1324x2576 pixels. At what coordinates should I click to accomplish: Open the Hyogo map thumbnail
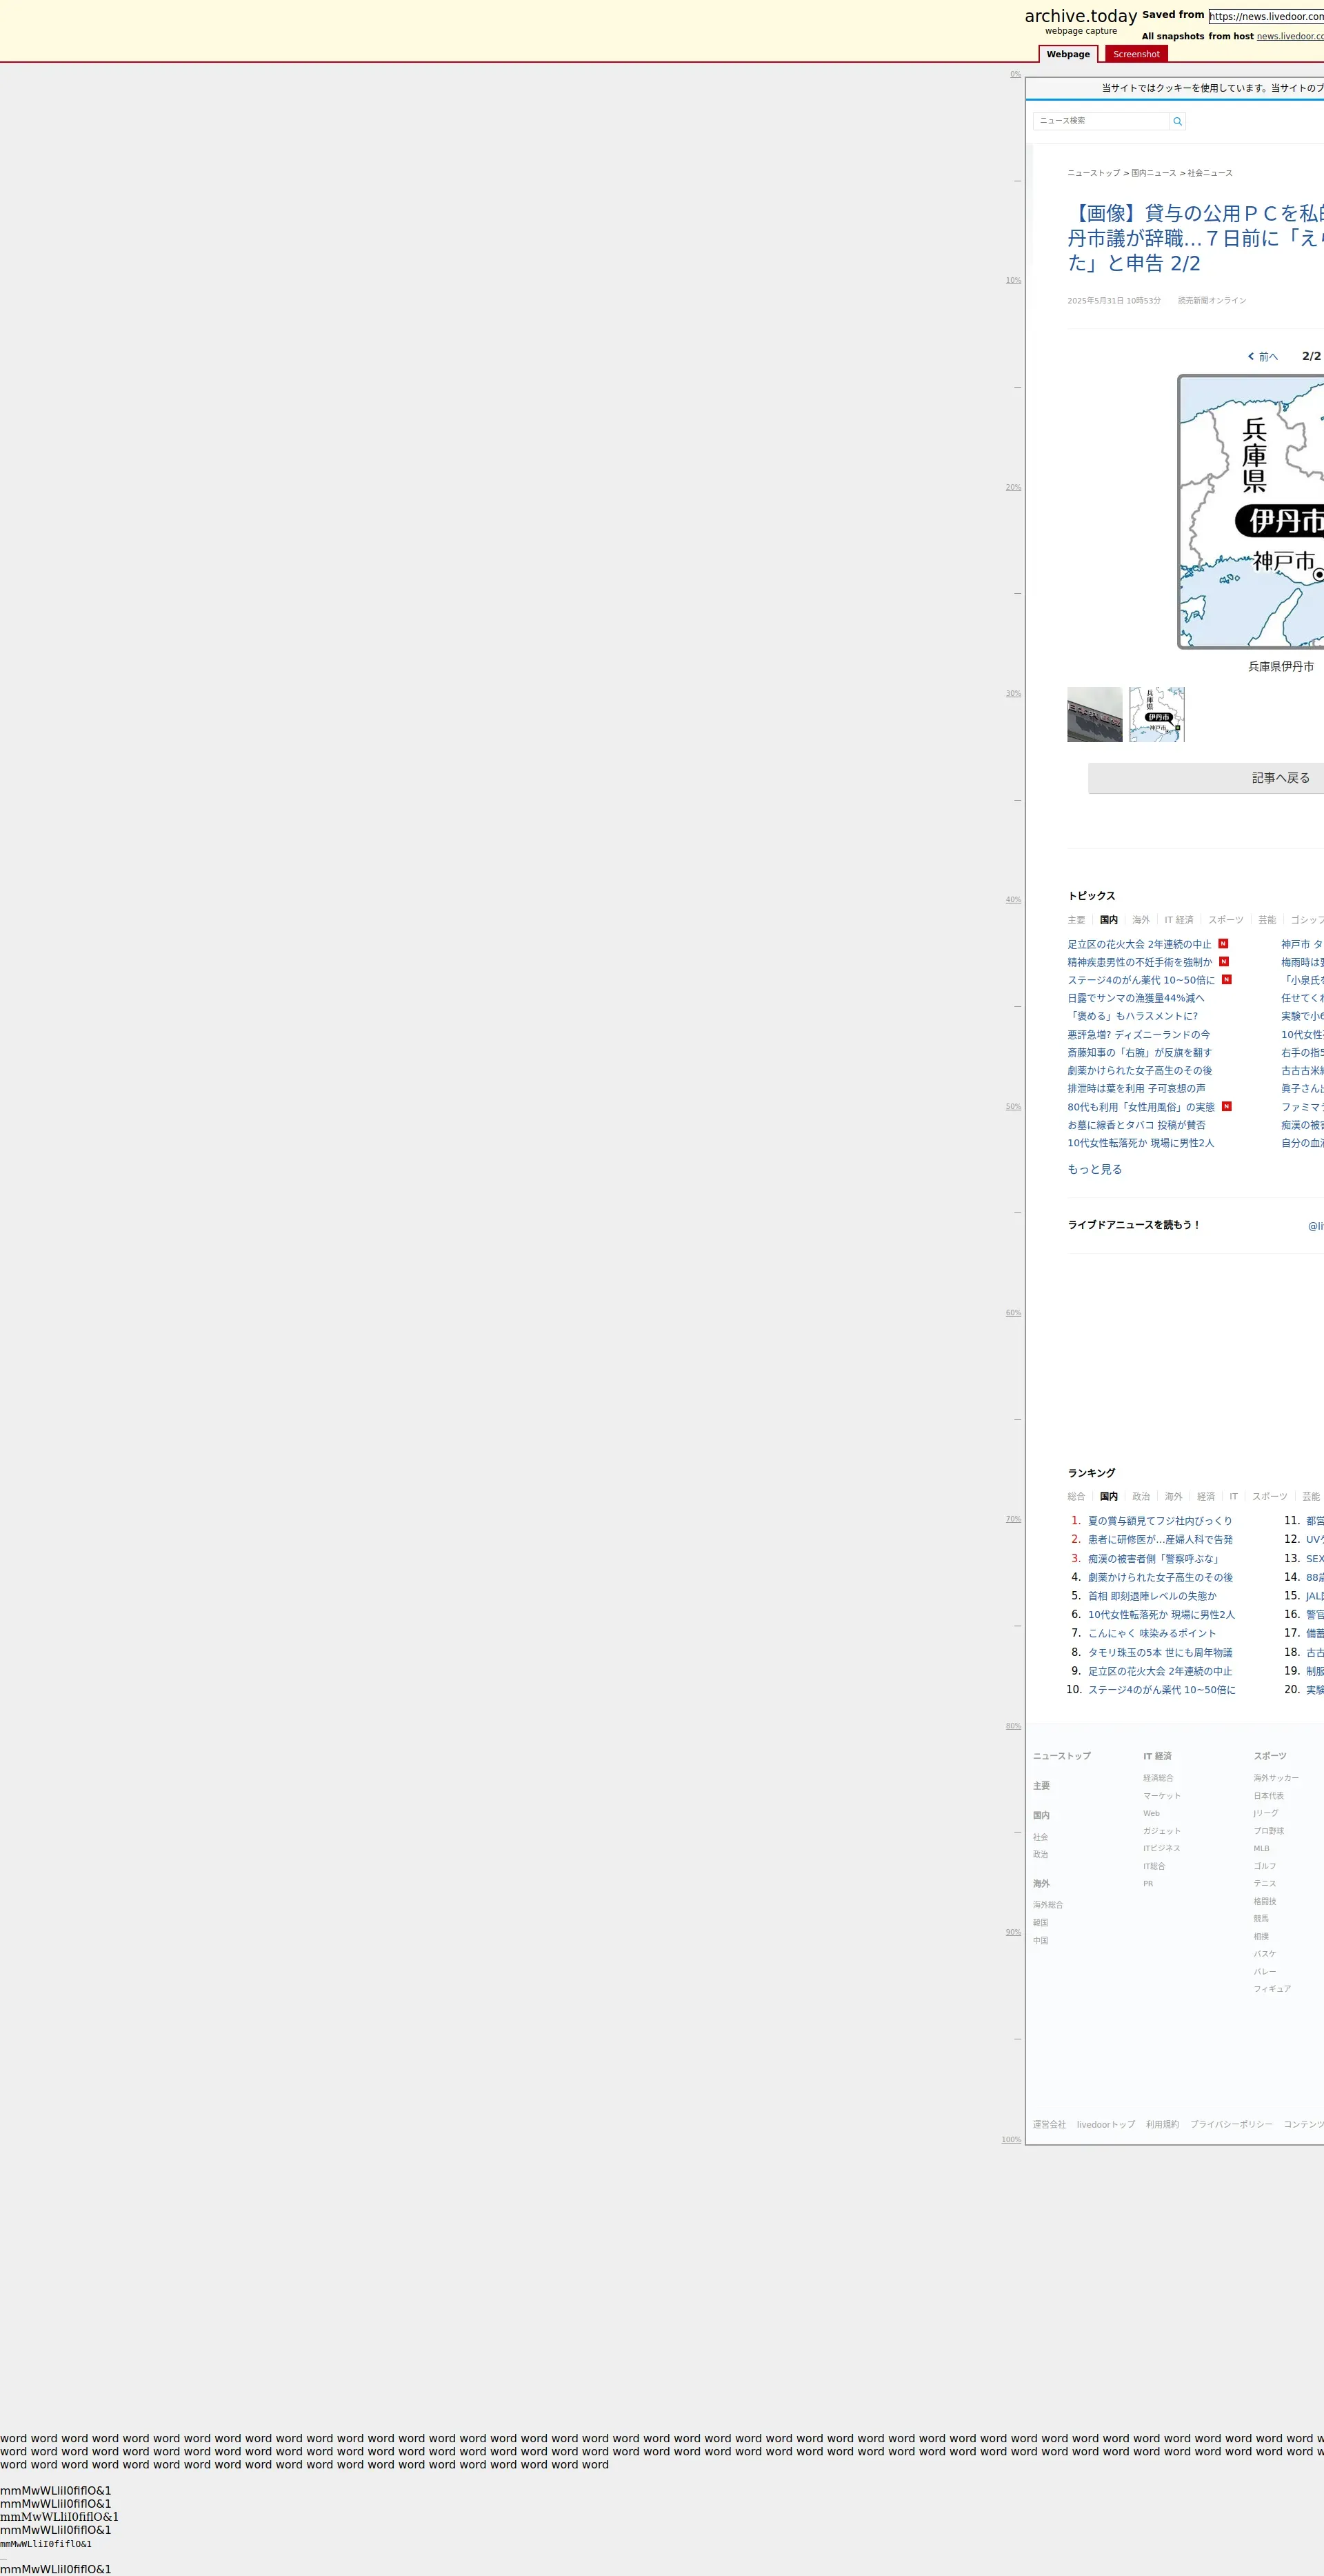1156,714
